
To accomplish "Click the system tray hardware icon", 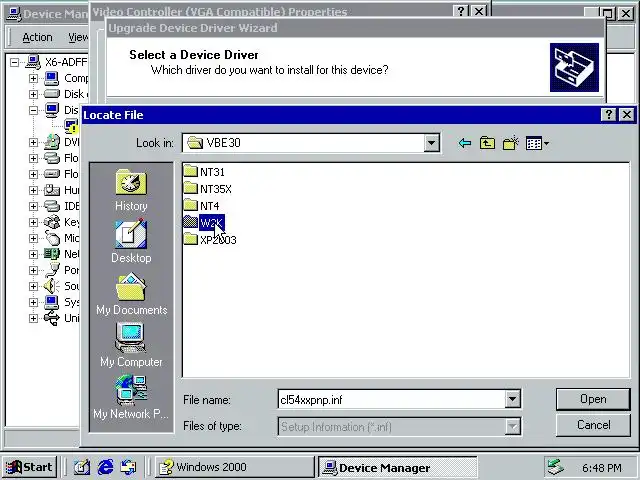I will point(556,467).
